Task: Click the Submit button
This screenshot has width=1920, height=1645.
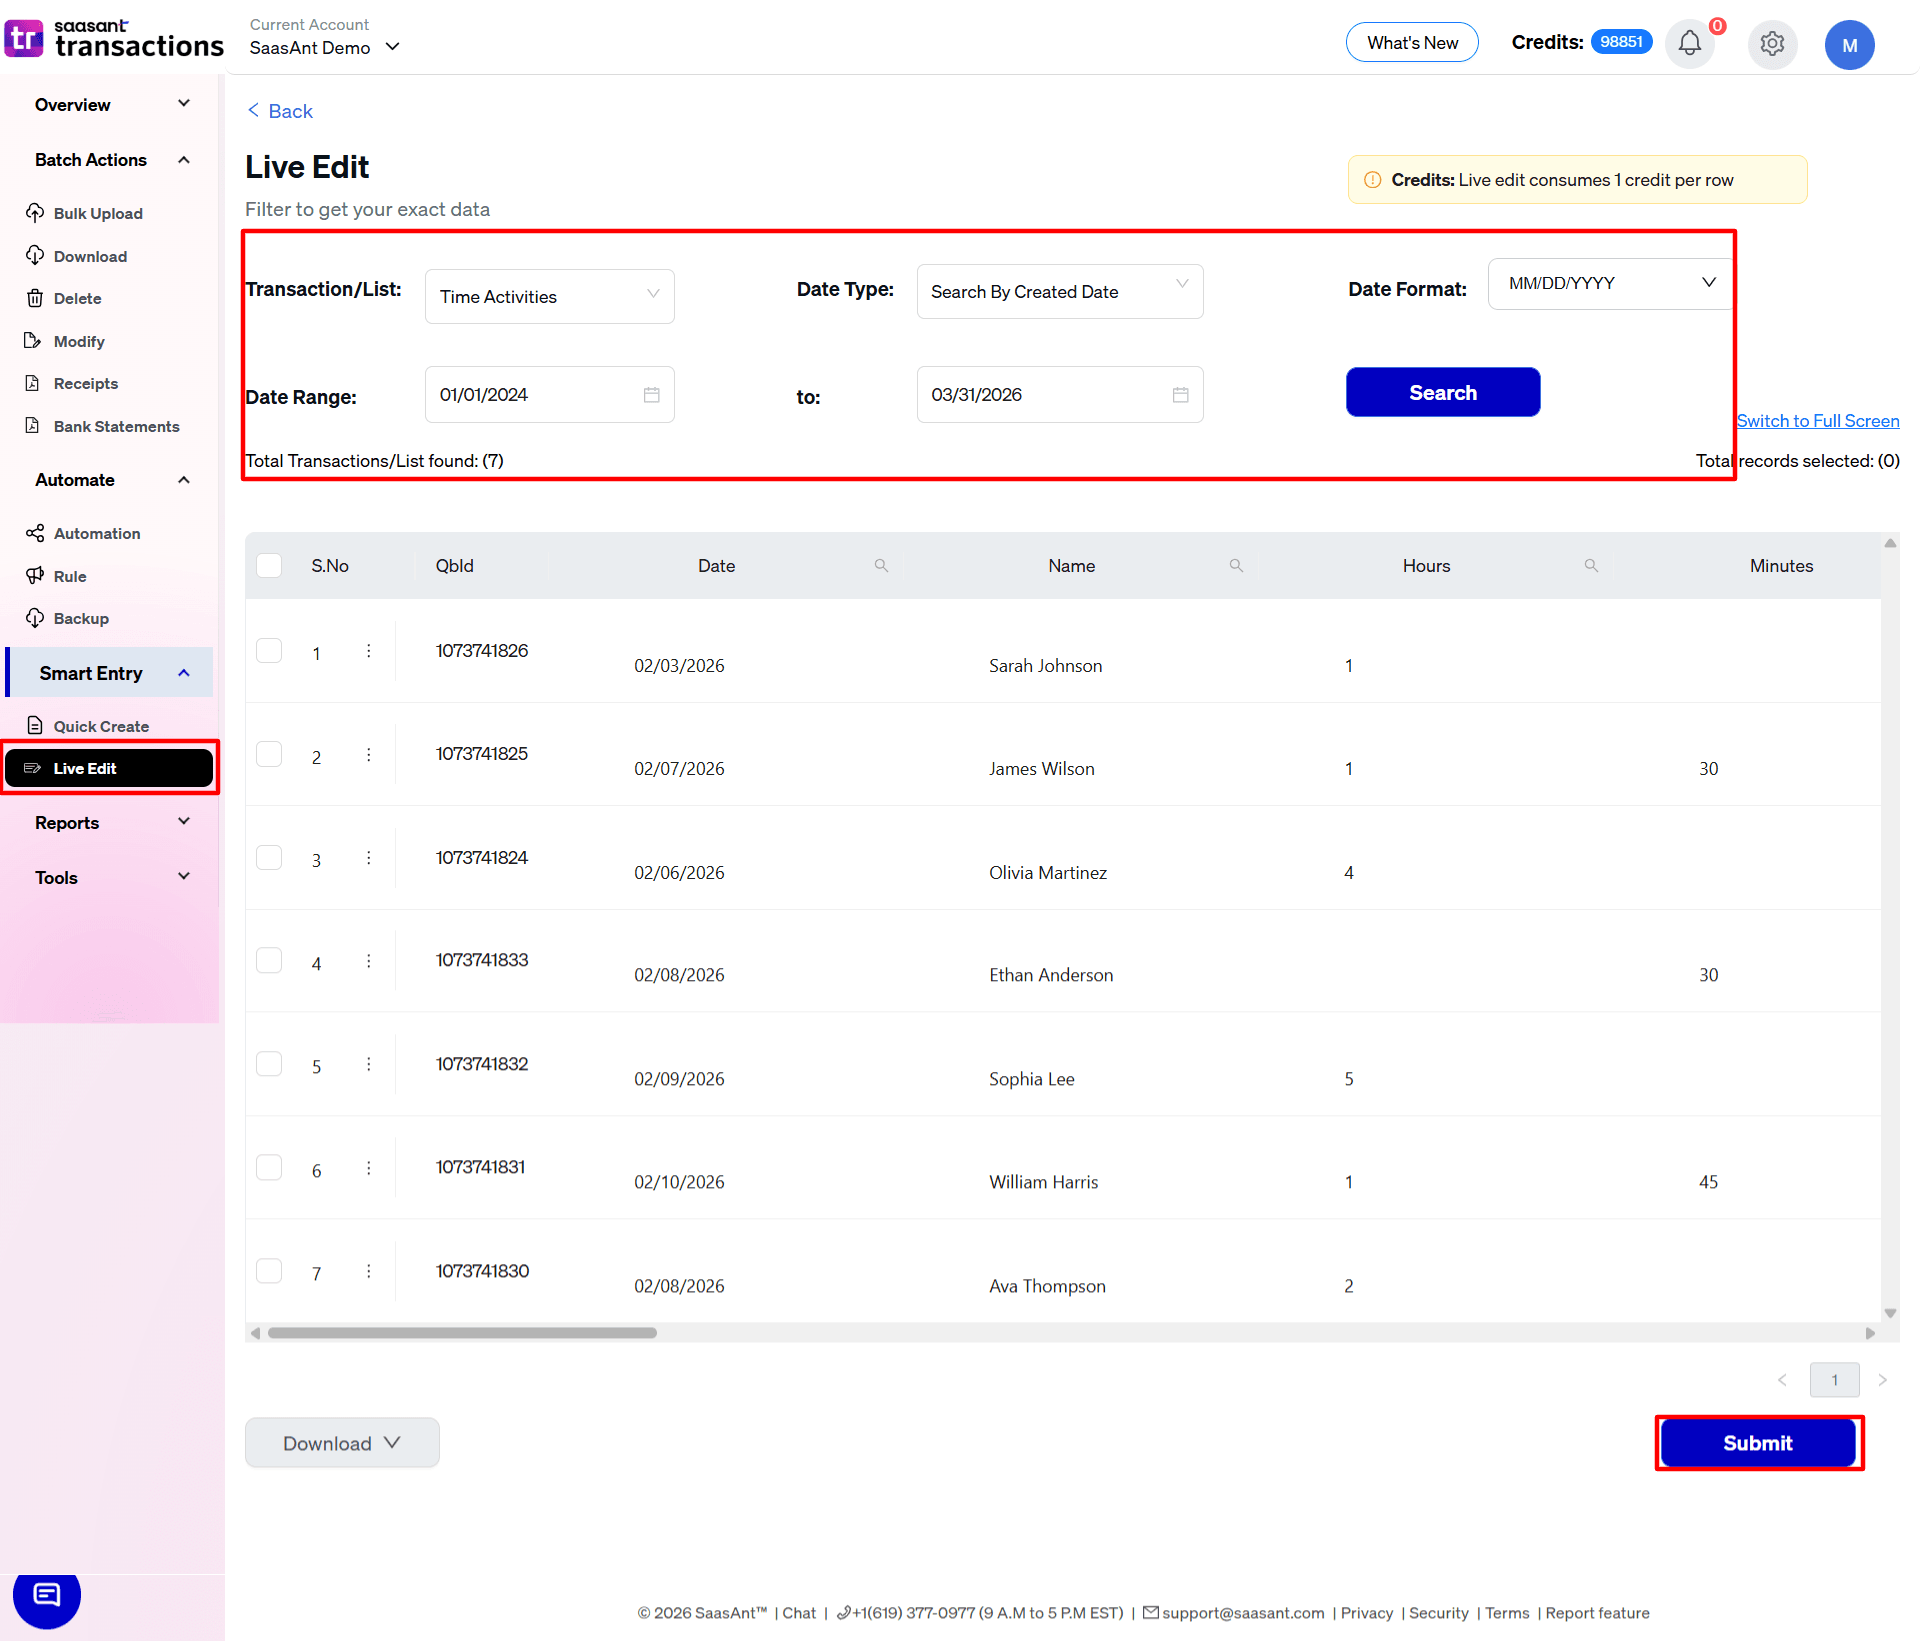Action: [x=1758, y=1443]
